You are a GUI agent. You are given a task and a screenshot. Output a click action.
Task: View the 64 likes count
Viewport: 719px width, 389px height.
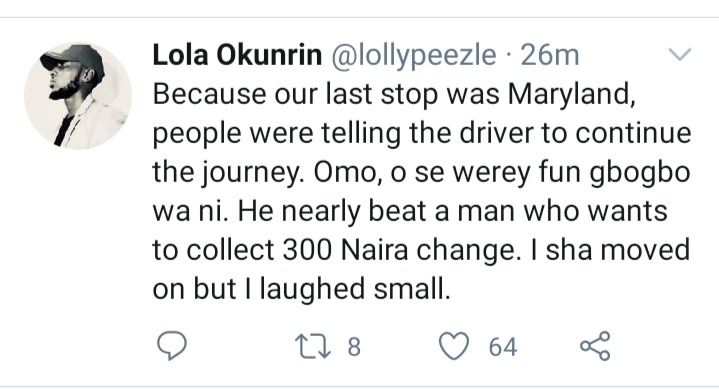[x=503, y=347]
